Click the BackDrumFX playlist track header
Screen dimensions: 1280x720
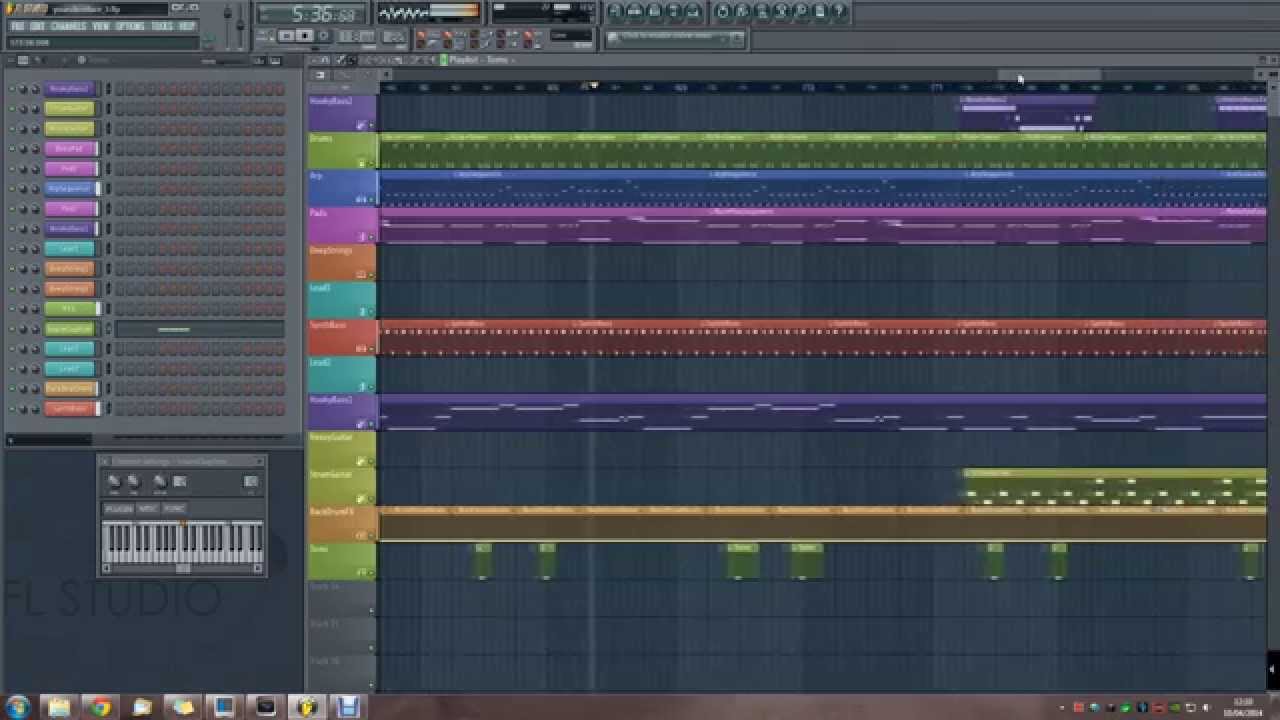pyautogui.click(x=342, y=524)
